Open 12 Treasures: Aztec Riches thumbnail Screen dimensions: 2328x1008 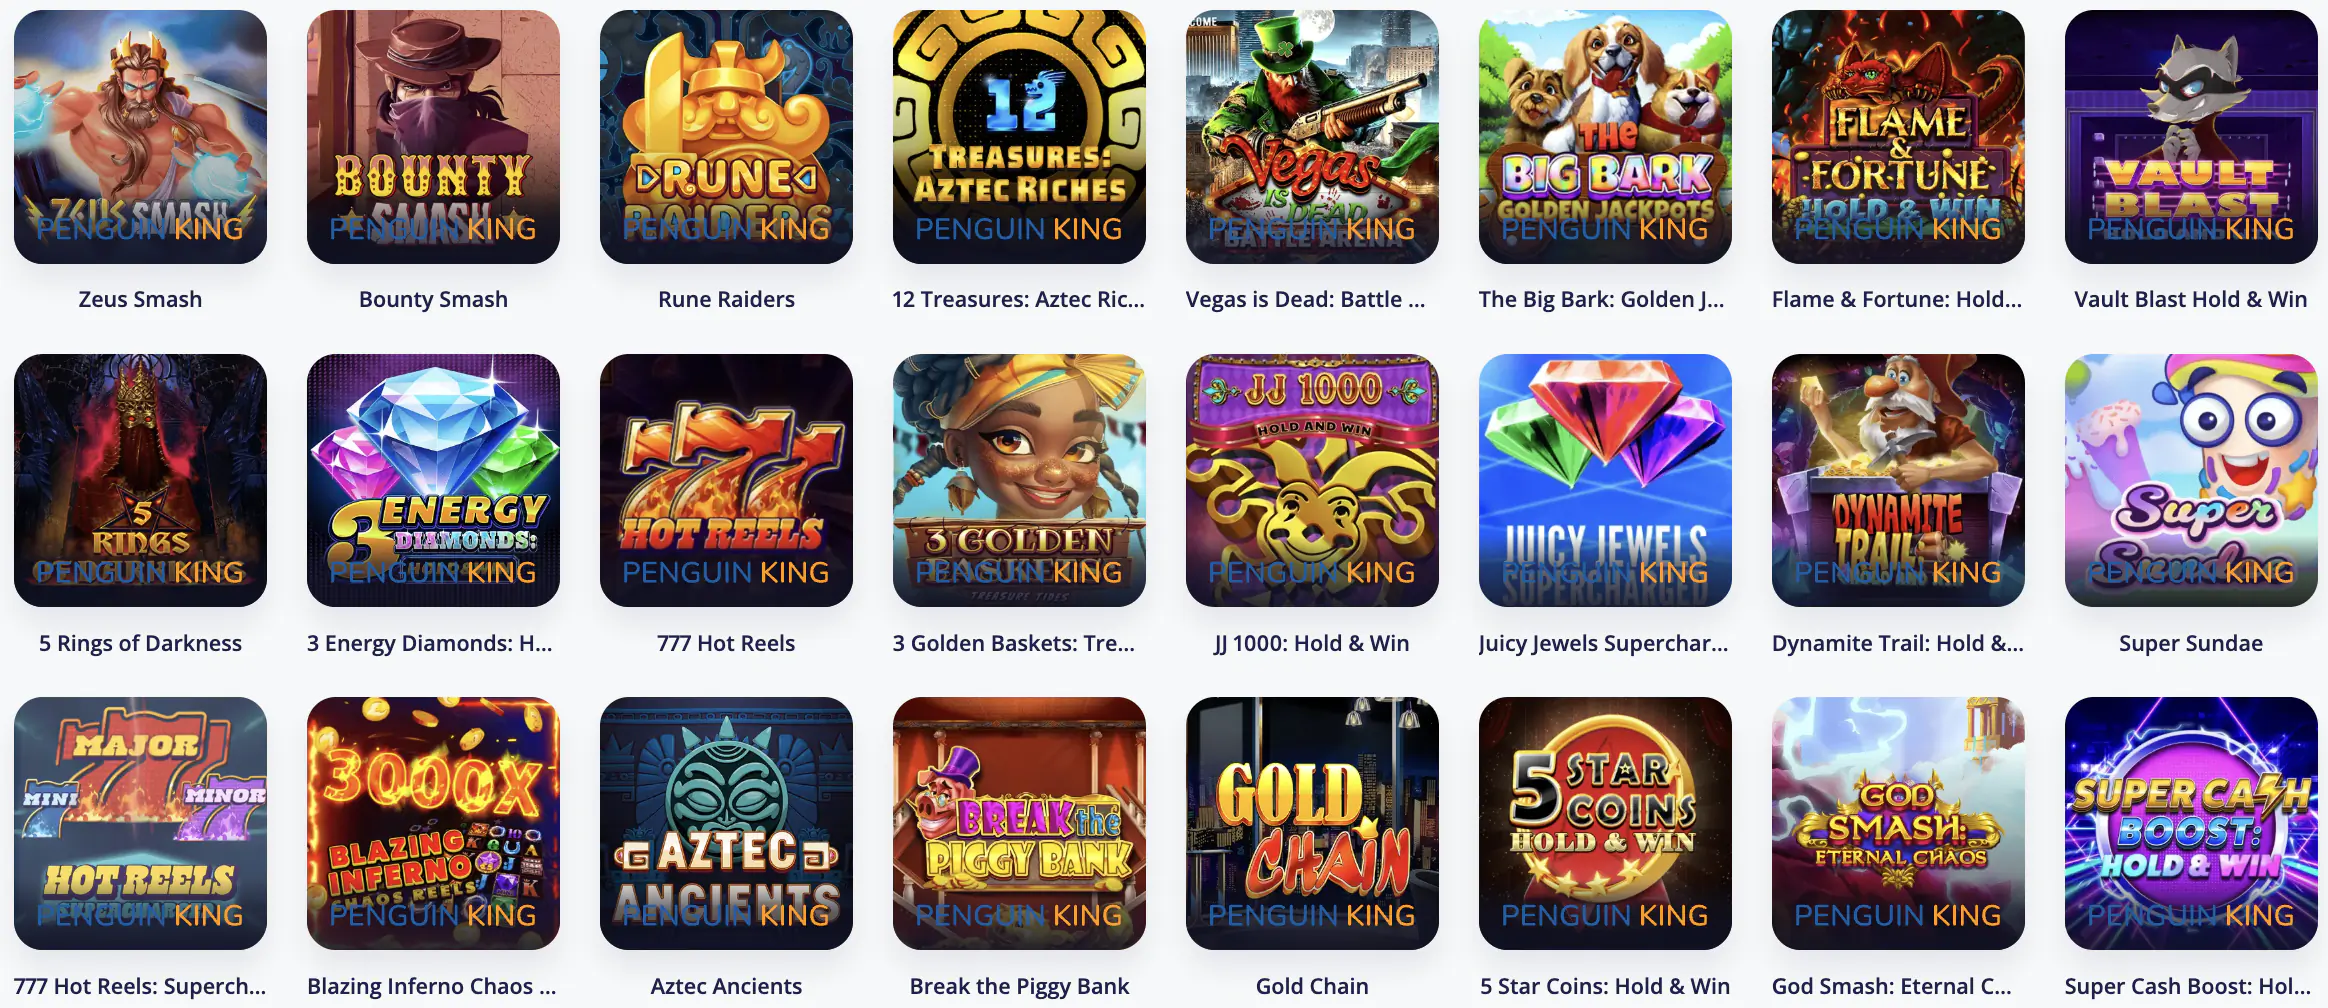pyautogui.click(x=1019, y=137)
